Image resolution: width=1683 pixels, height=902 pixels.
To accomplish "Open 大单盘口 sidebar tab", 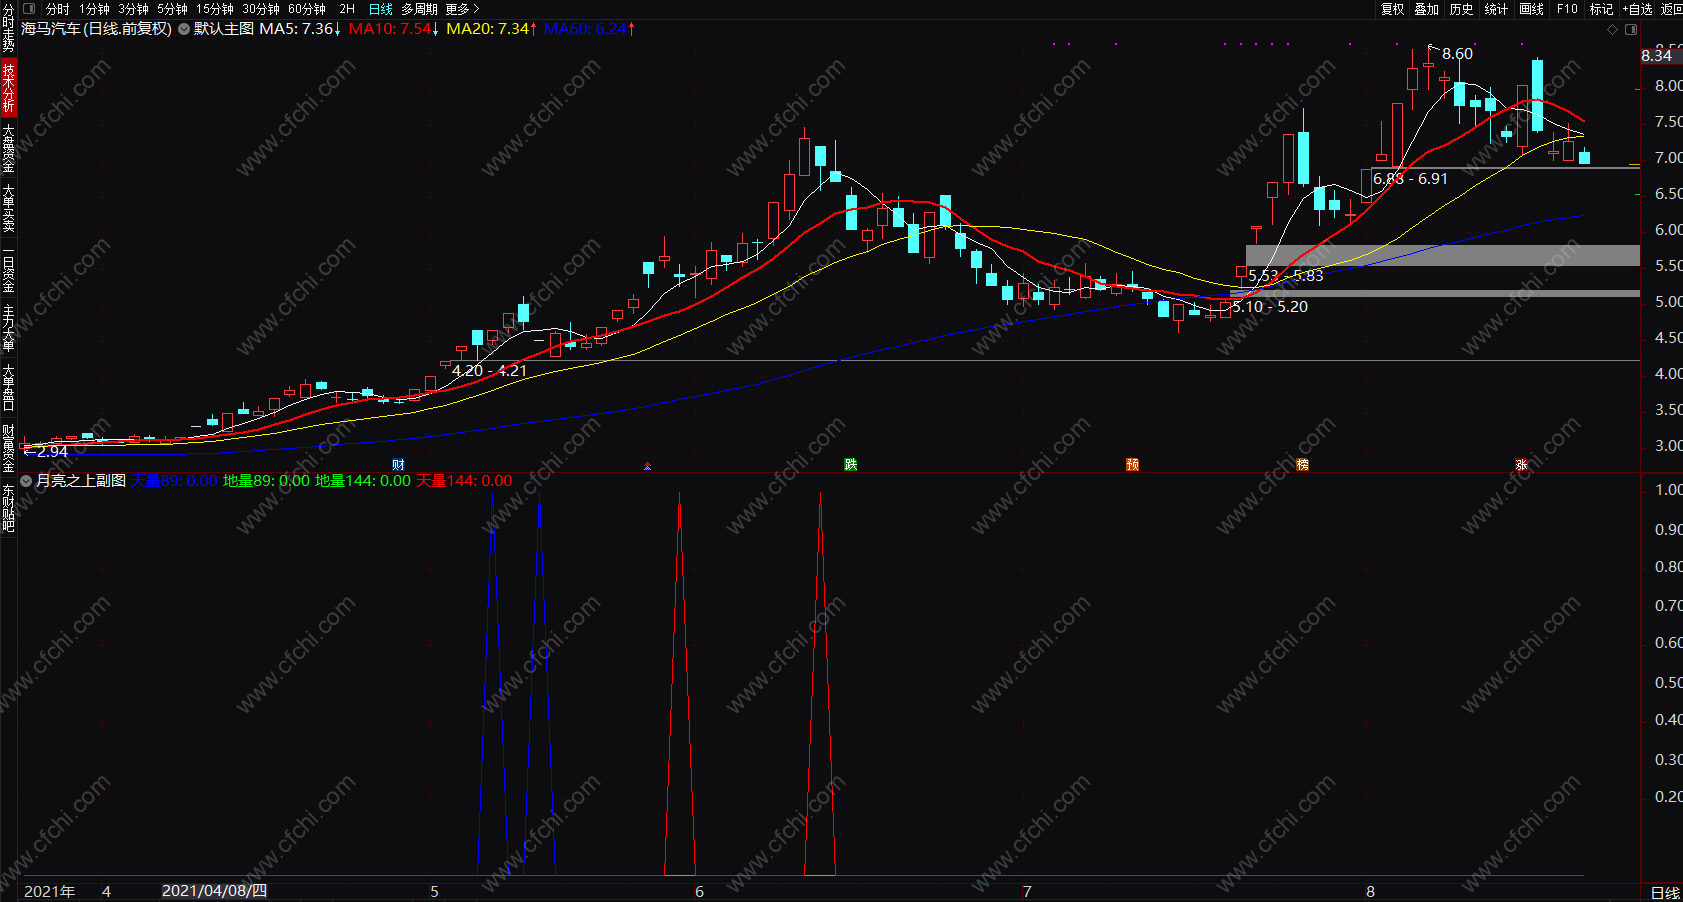I will [8, 388].
